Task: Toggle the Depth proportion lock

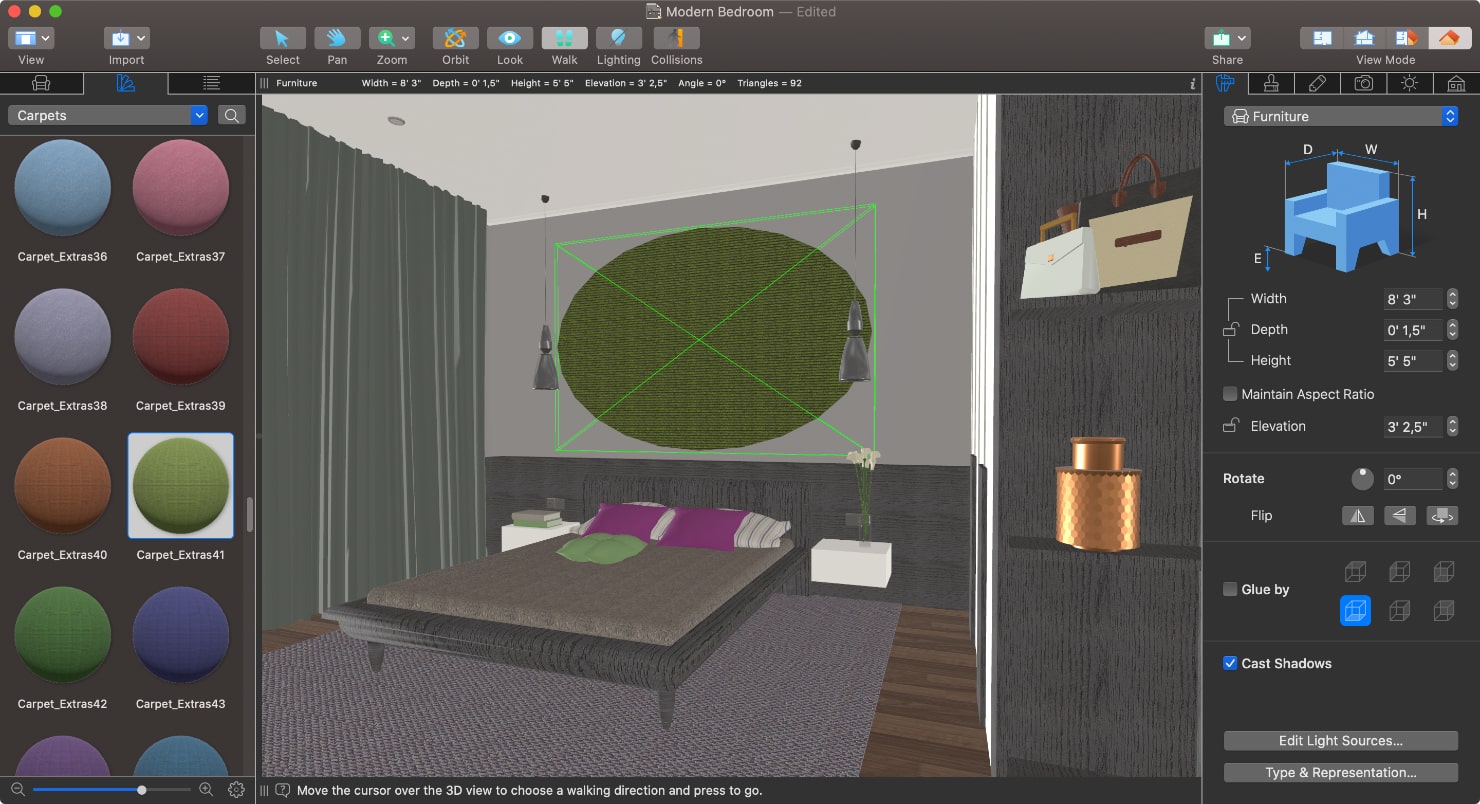Action: point(1230,329)
